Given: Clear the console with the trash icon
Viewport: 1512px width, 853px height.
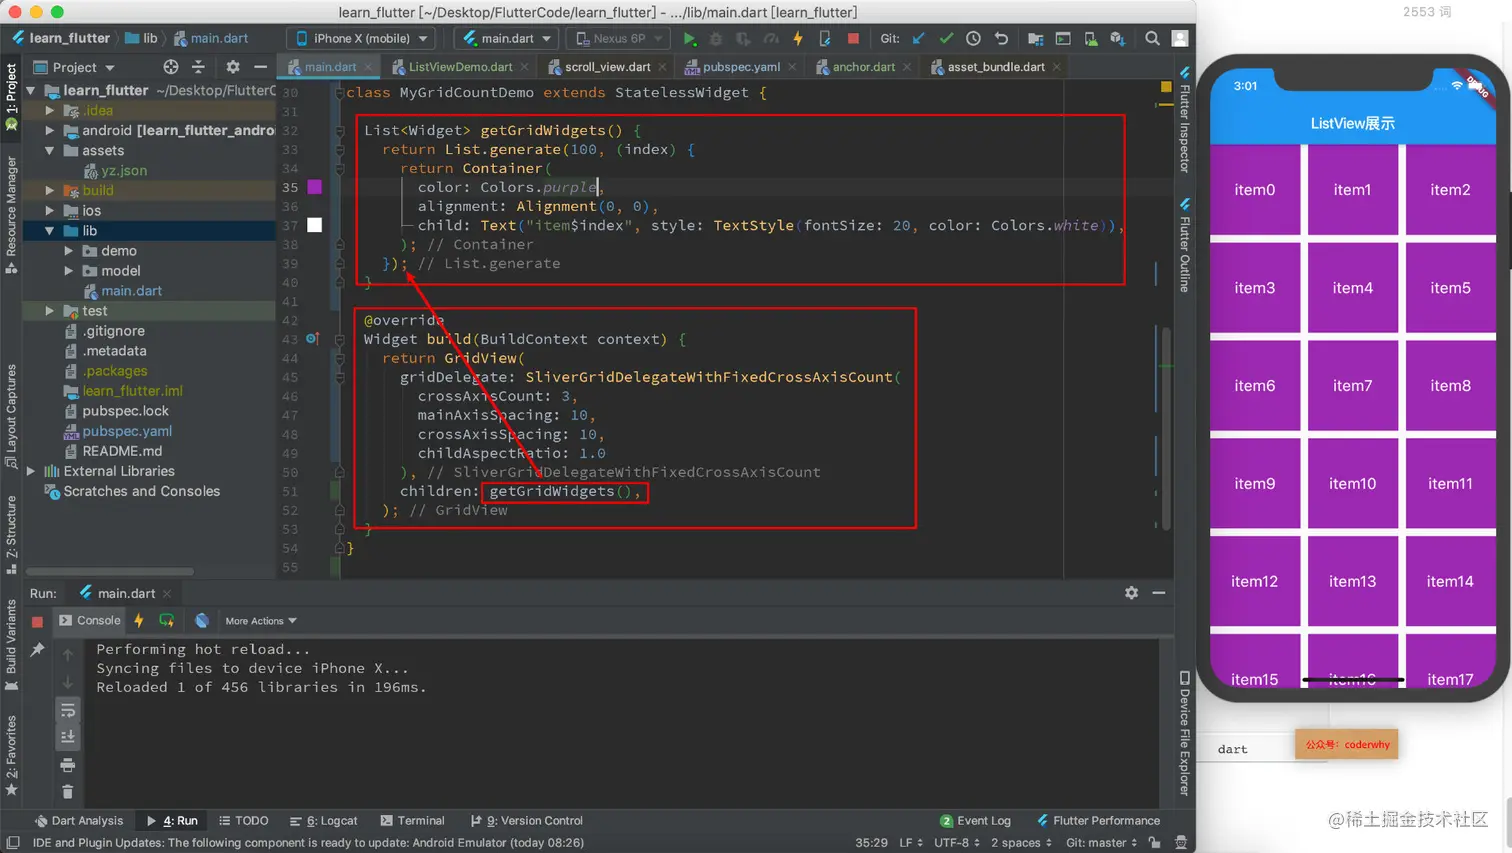Looking at the screenshot, I should pos(68,791).
